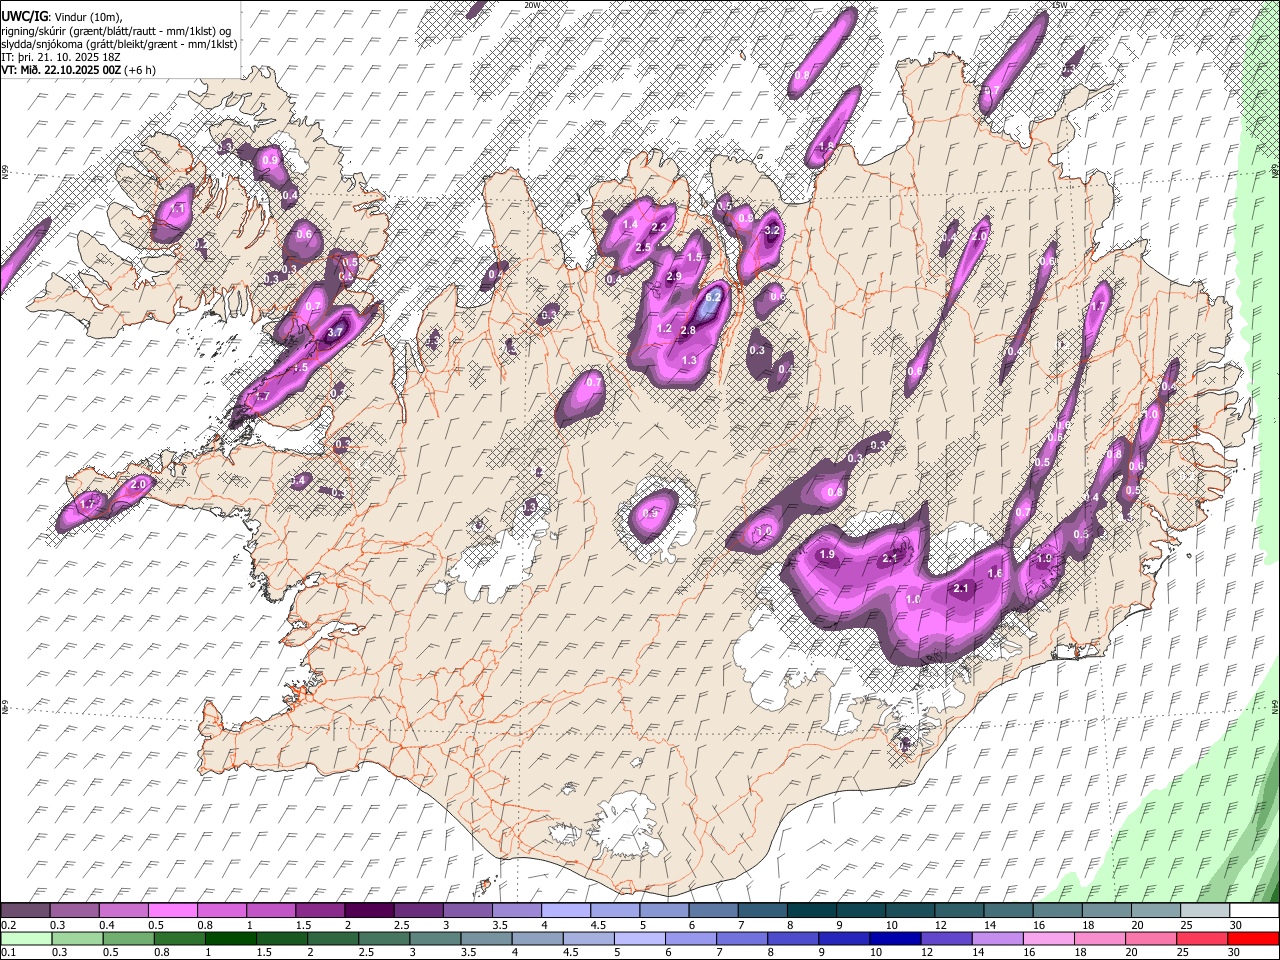Select the 7 swatch in the upper legend row
The width and height of the screenshot is (1280, 960).
[x=762, y=911]
